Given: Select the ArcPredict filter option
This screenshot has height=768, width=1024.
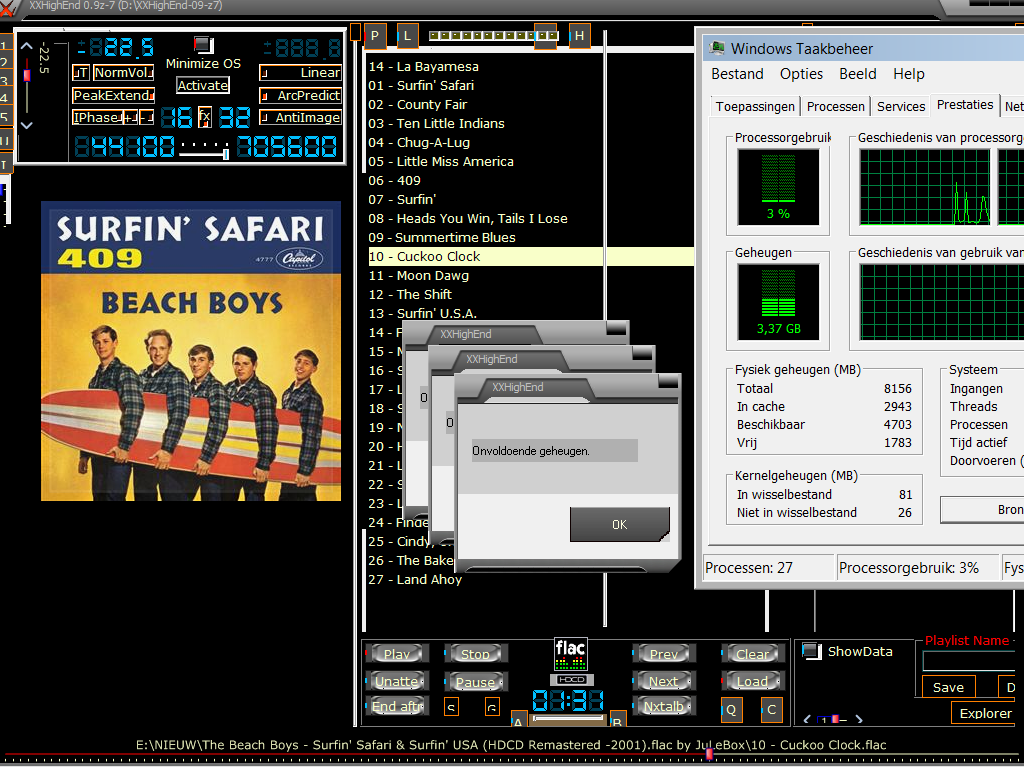Looking at the screenshot, I should pos(300,95).
